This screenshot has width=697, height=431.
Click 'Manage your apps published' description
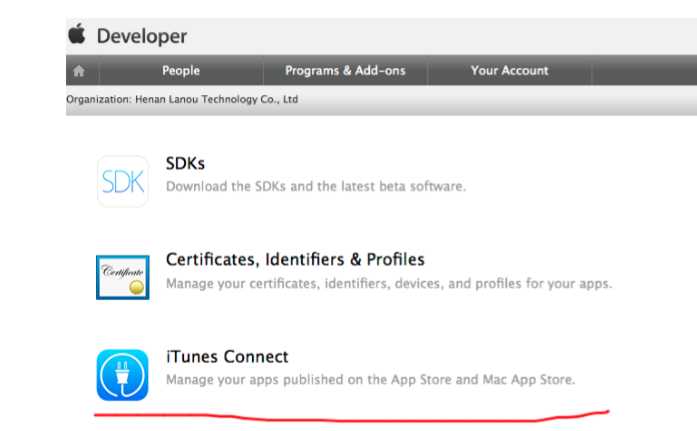371,380
